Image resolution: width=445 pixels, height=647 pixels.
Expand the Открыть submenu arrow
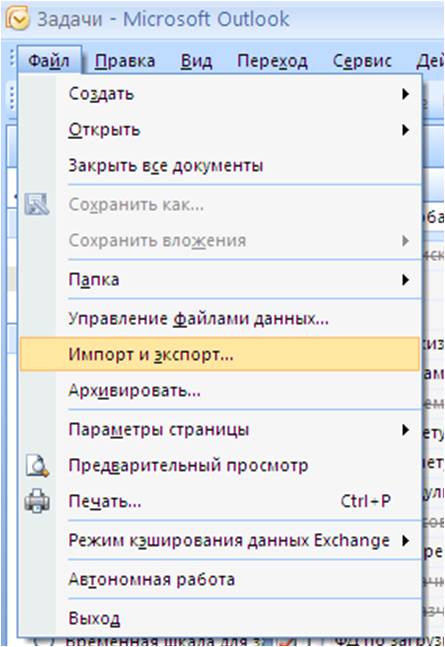(405, 130)
